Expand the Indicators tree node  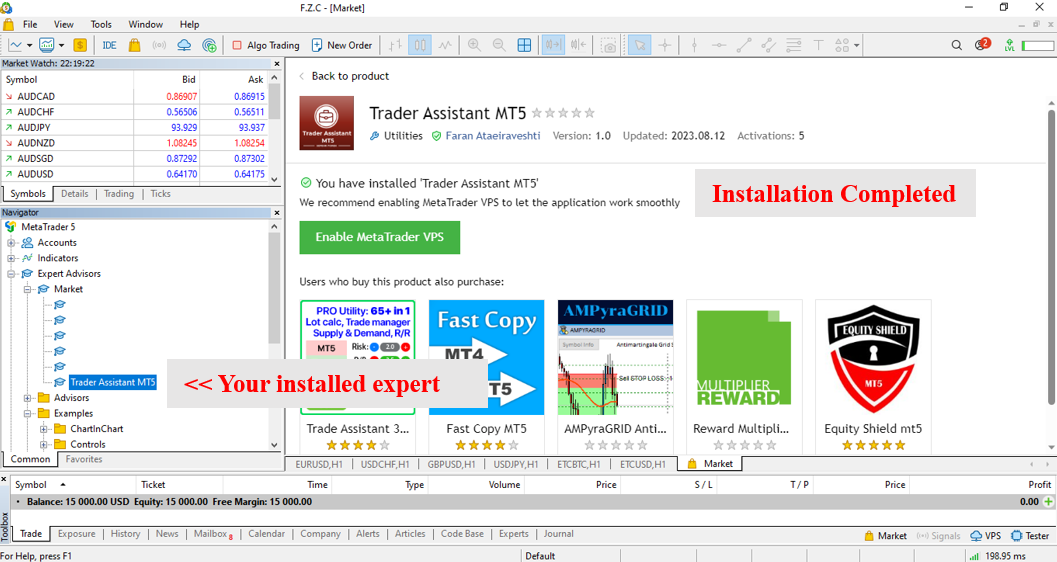click(x=11, y=258)
